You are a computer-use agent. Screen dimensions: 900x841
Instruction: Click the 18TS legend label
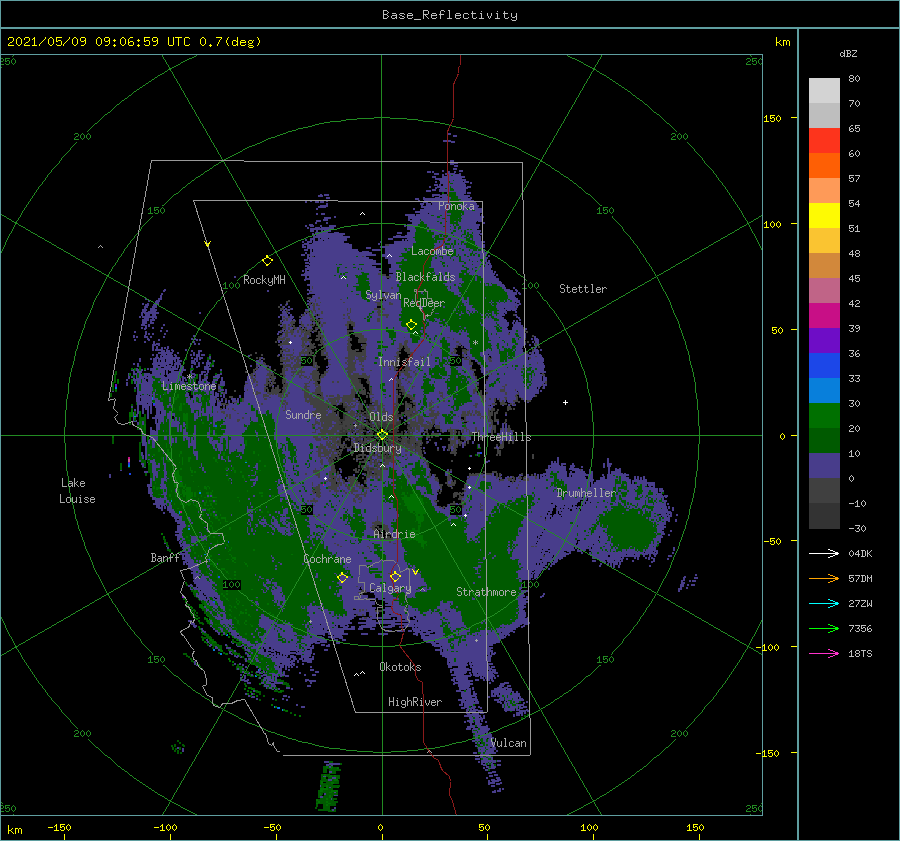tap(860, 653)
